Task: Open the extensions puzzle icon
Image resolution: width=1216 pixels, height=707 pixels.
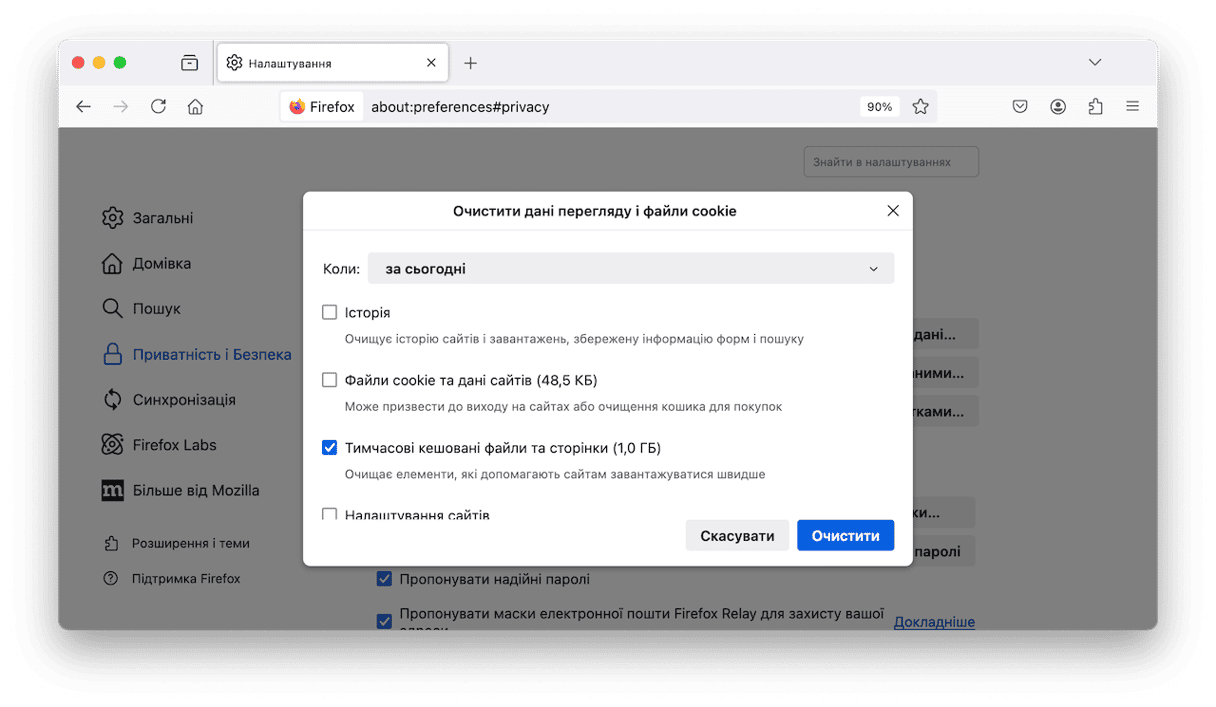Action: tap(1095, 106)
